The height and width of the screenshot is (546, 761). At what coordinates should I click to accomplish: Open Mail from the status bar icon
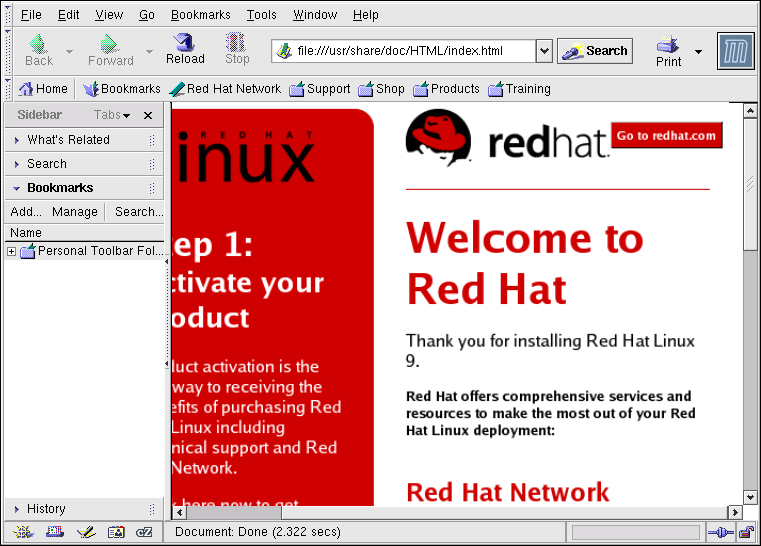[52, 532]
